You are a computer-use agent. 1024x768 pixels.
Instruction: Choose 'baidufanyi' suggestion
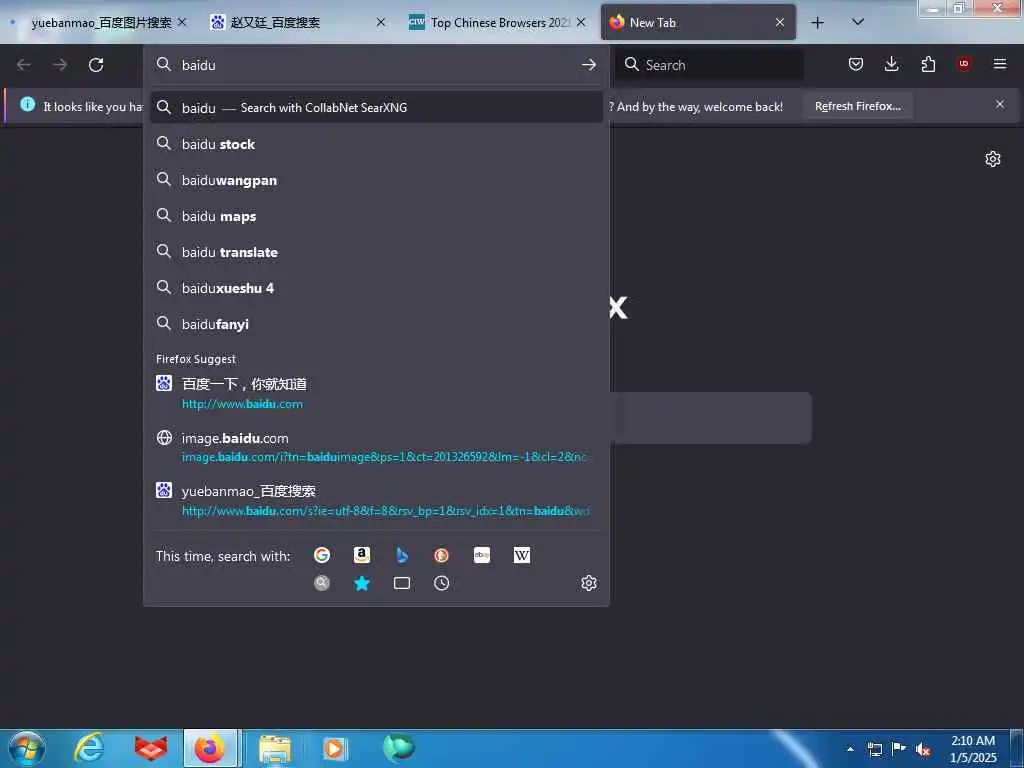coord(376,324)
